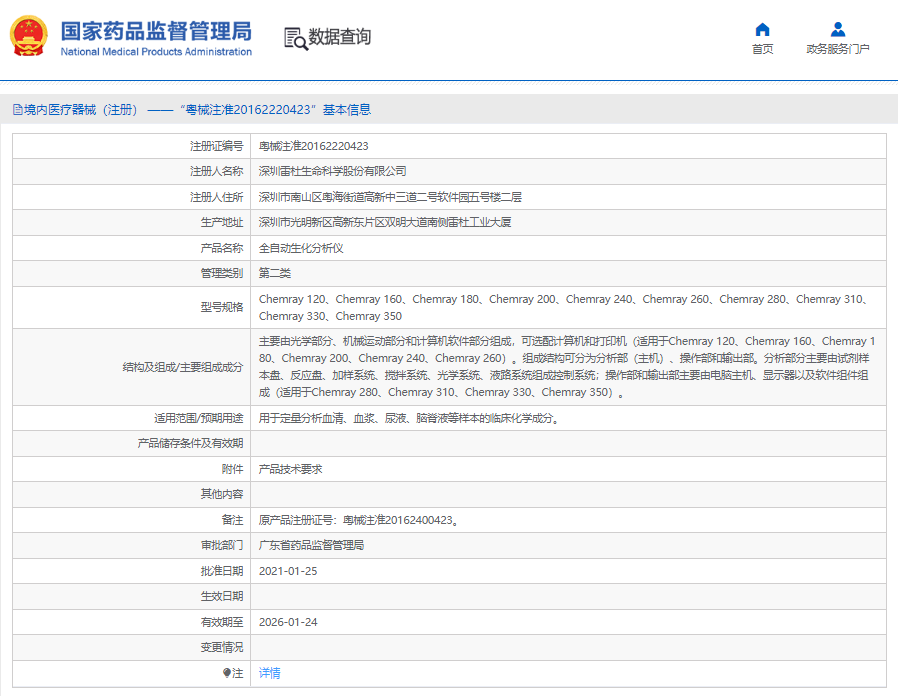Click National Medical Products Administration text
Screen dimensions: 898x696
(156, 52)
